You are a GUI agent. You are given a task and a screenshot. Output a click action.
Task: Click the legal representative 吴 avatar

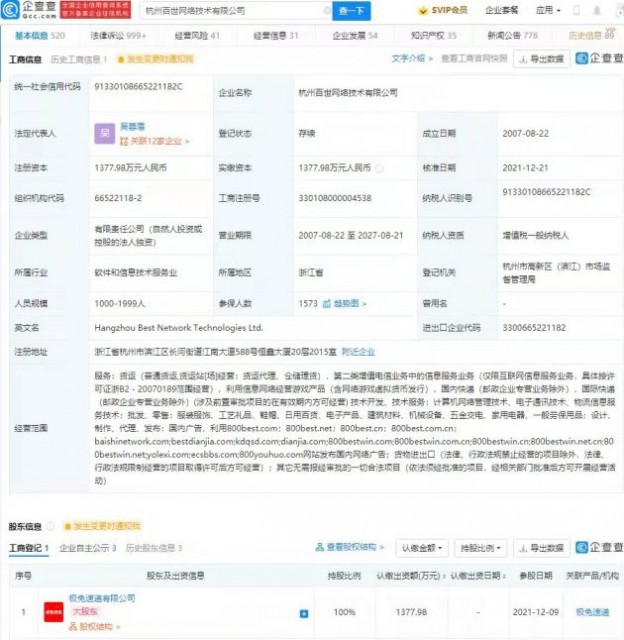[104, 133]
